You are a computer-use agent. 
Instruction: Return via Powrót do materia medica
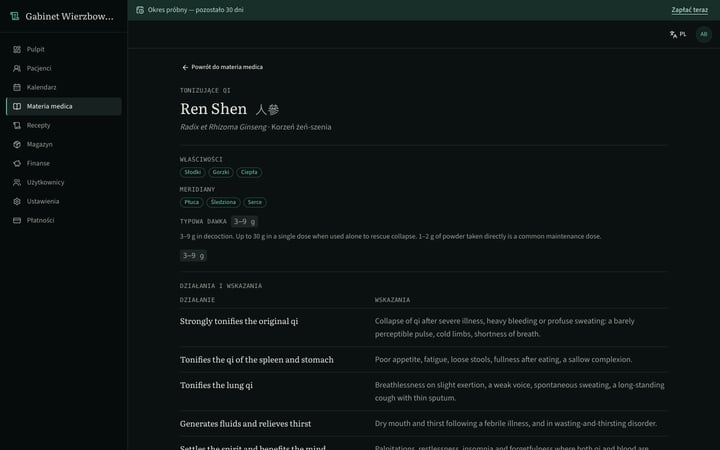[x=222, y=67]
